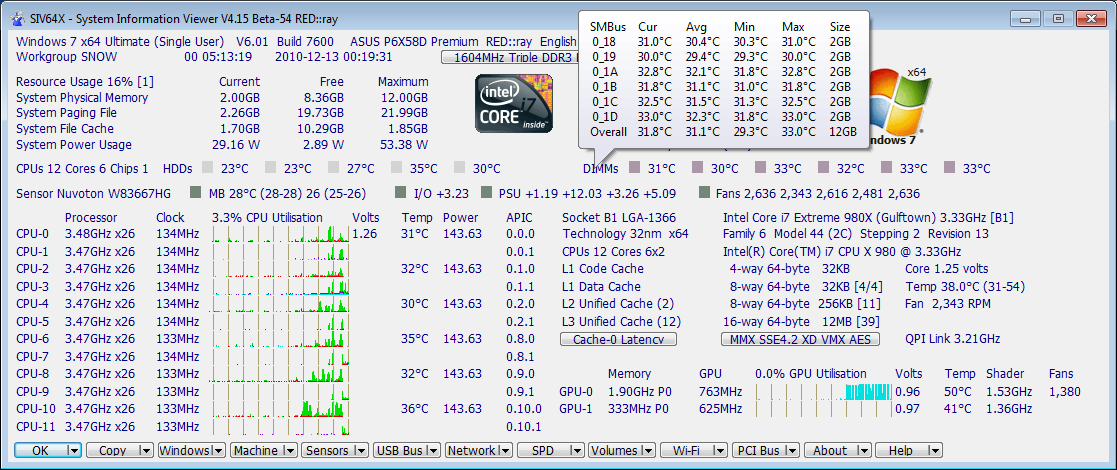Open the SPD dropdown button
This screenshot has height=470, width=1117.
pos(551,450)
